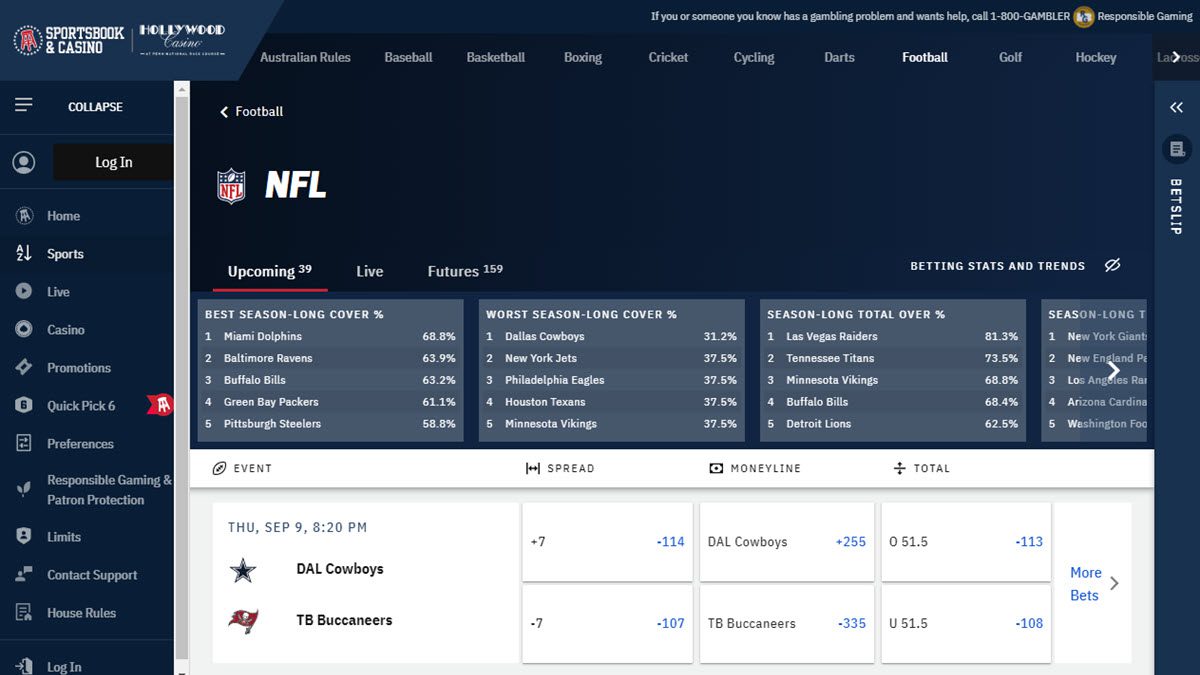This screenshot has width=1200, height=675.
Task: Collapse the right Betslip panel with the chevron
Action: [x=1176, y=107]
